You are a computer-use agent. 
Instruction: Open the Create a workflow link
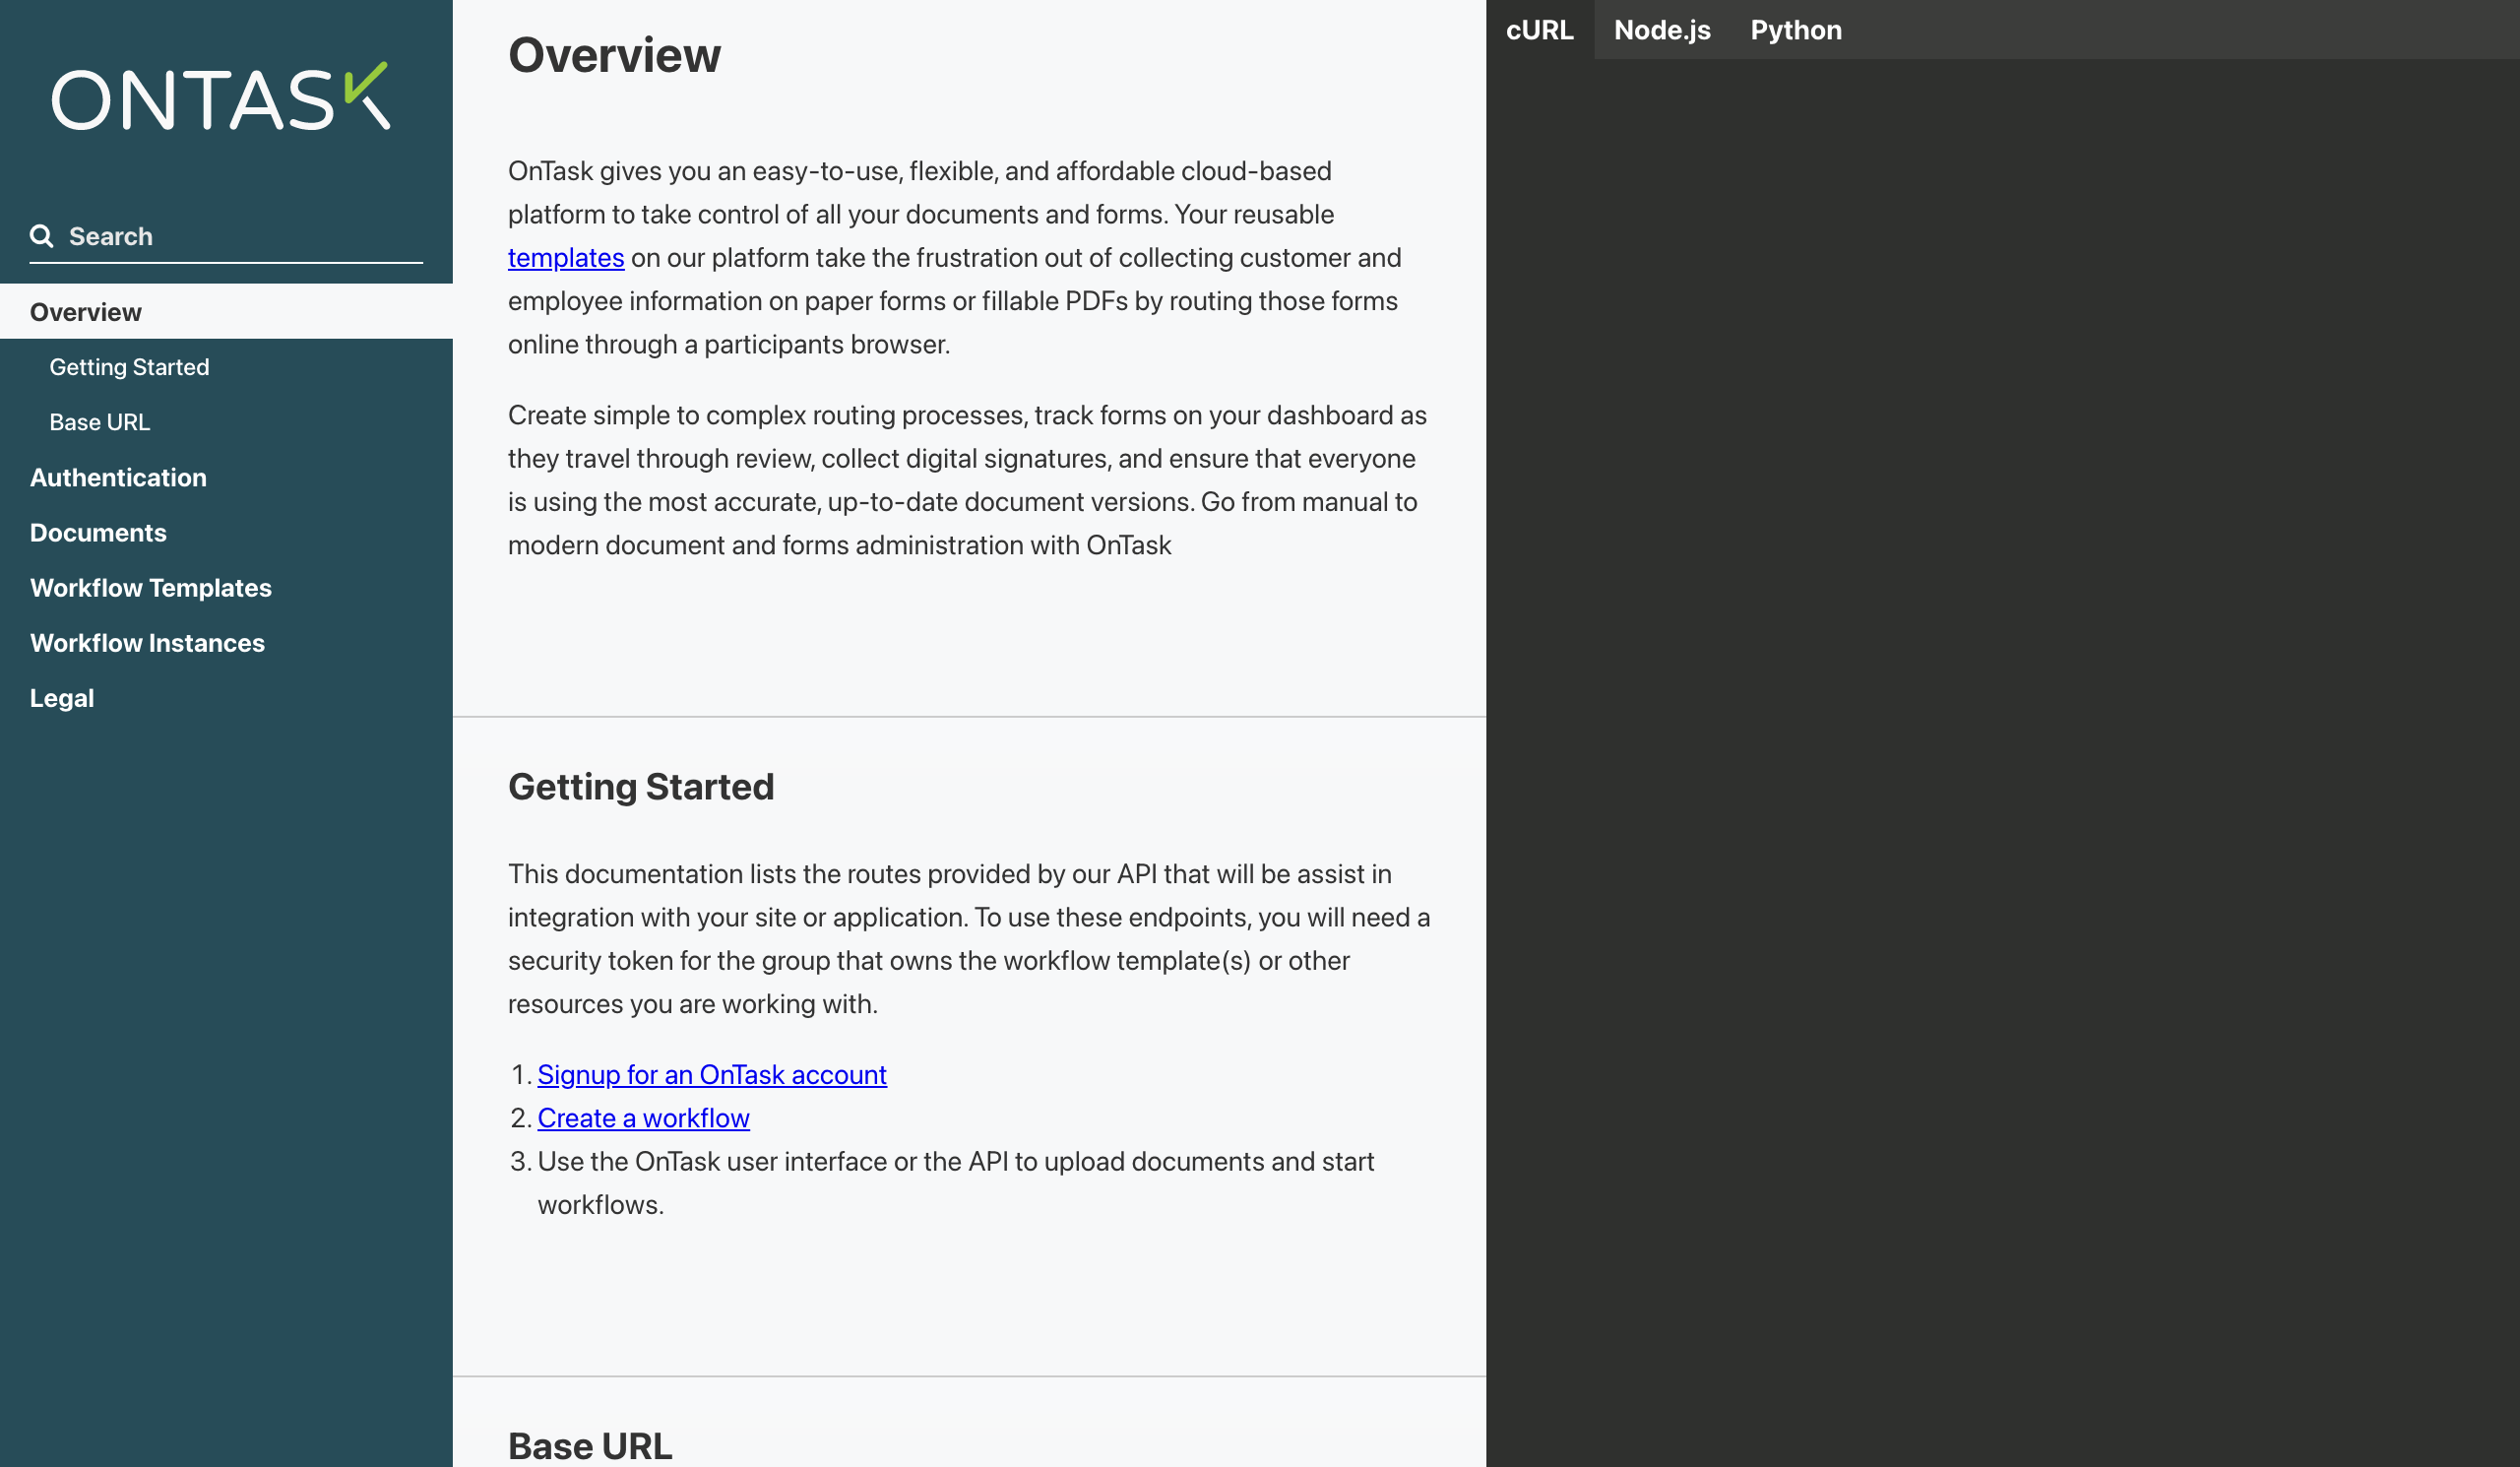coord(643,1118)
